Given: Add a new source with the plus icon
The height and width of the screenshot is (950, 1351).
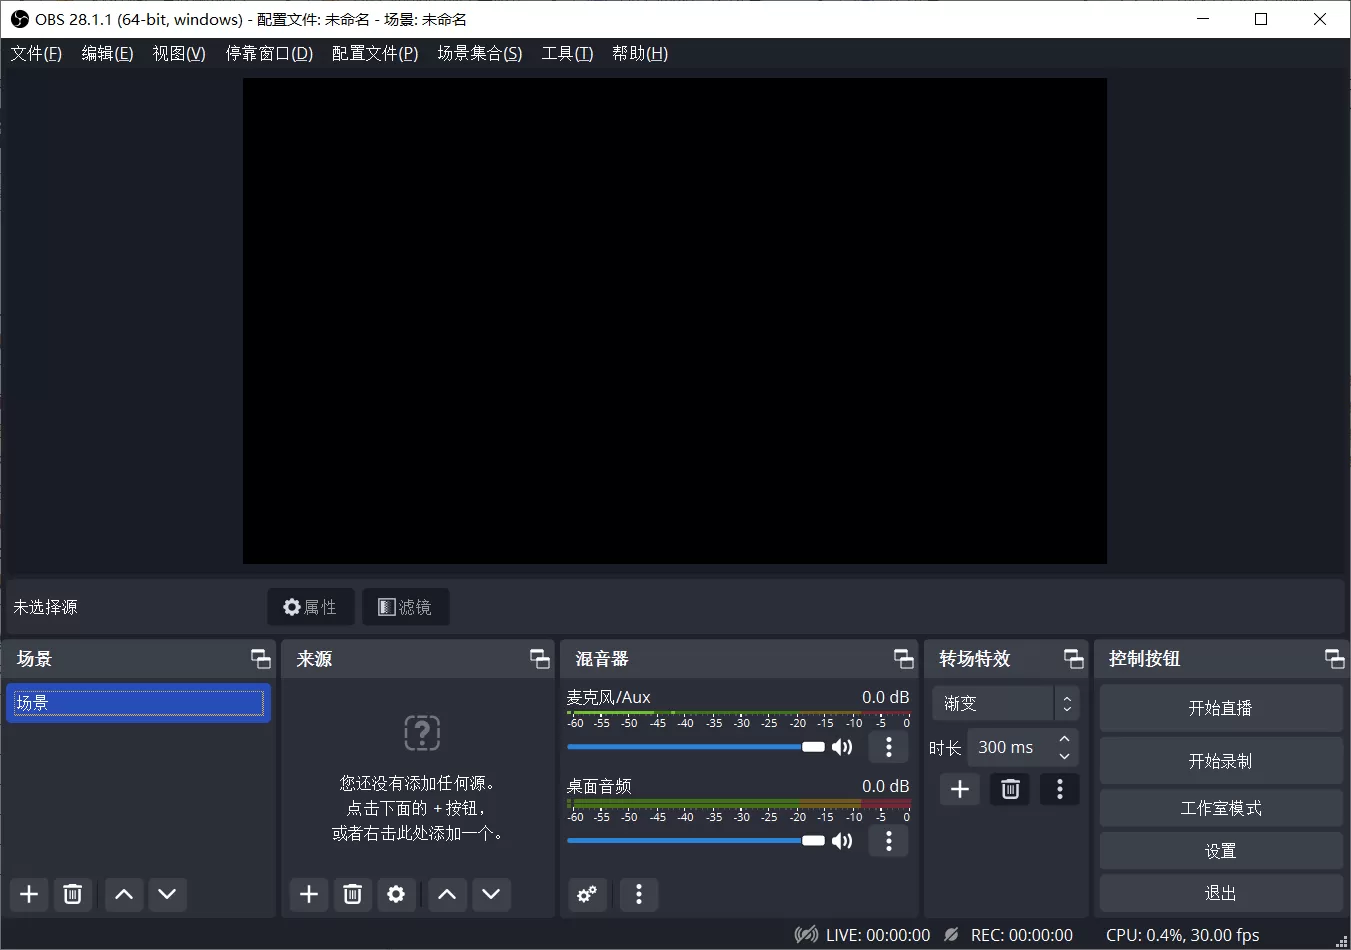Looking at the screenshot, I should [x=308, y=894].
